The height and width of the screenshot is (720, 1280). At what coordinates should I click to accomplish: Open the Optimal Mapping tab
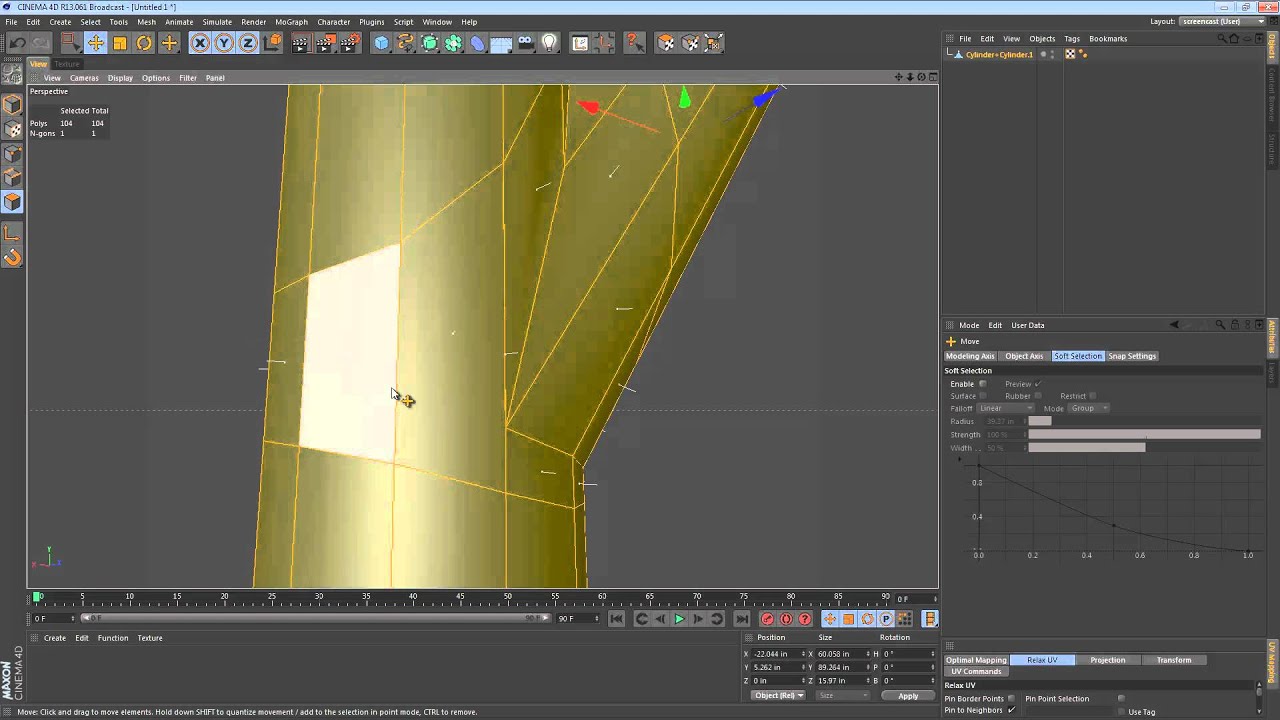(x=976, y=660)
